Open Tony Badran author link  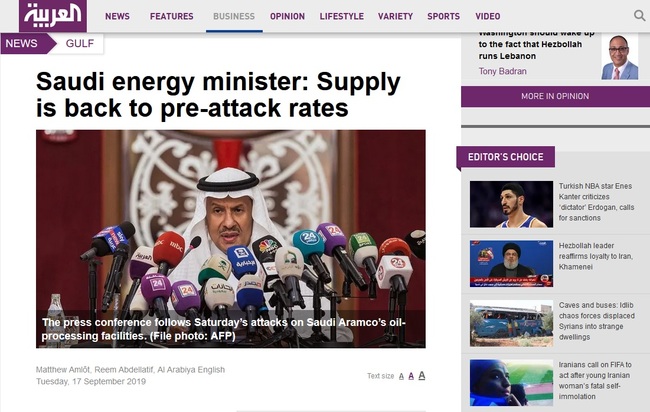coord(502,71)
